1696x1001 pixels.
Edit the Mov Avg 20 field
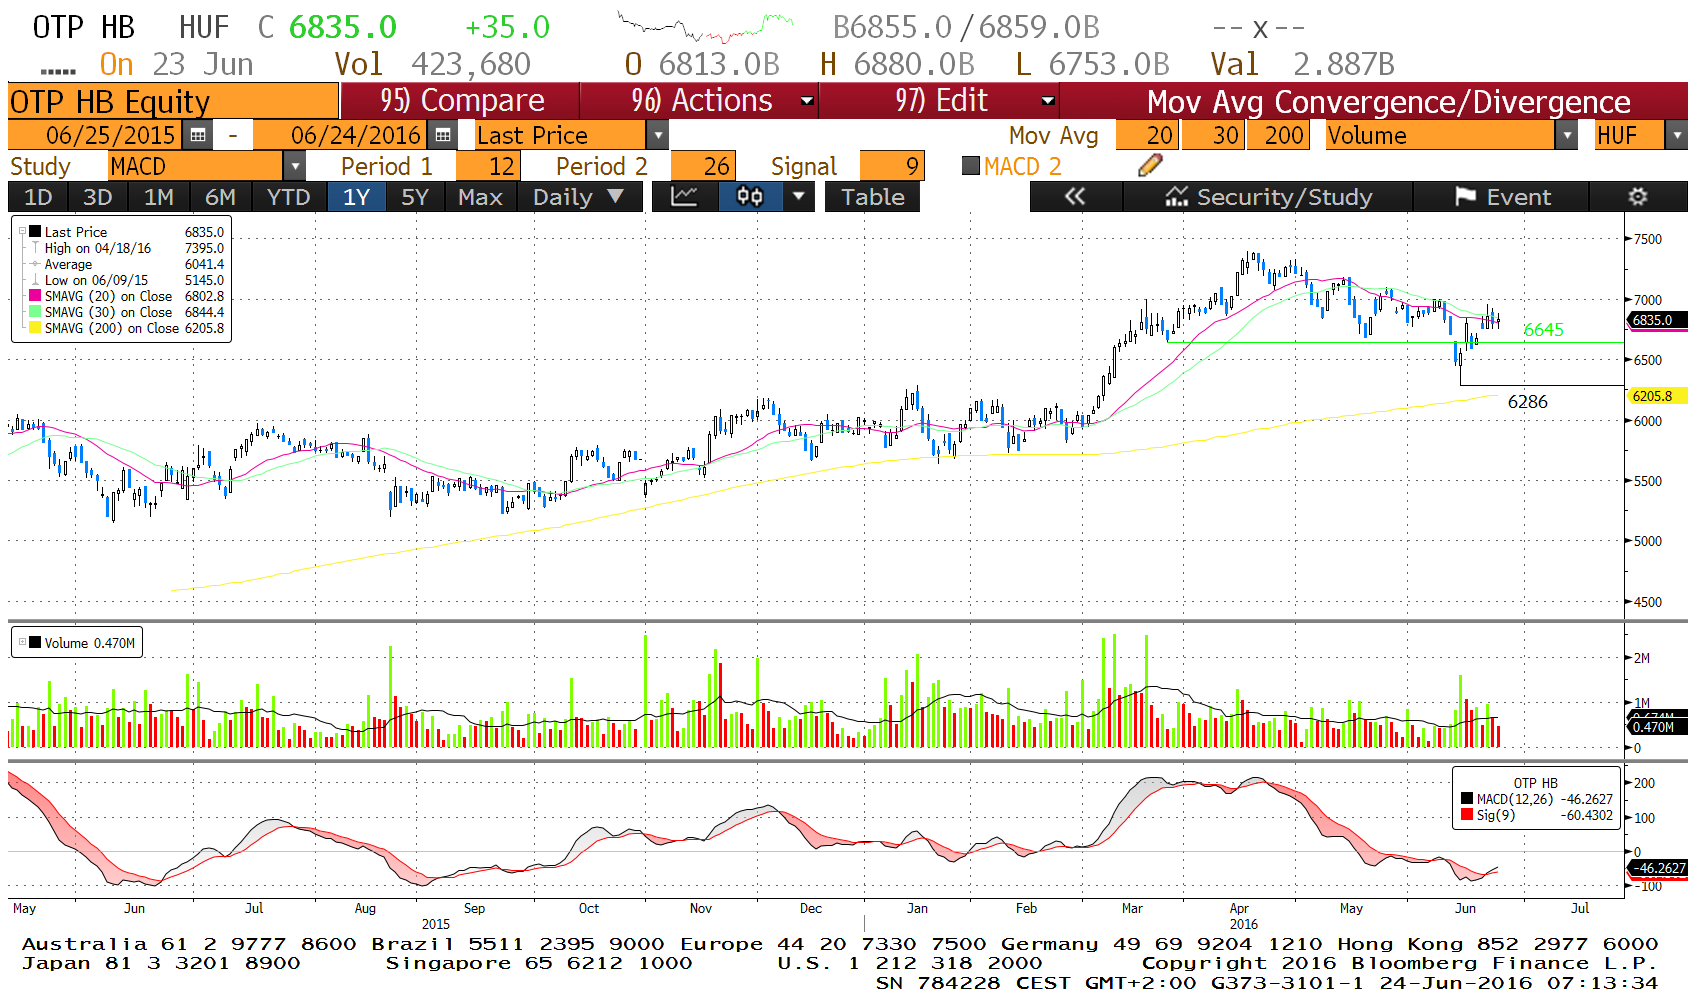click(x=1147, y=135)
